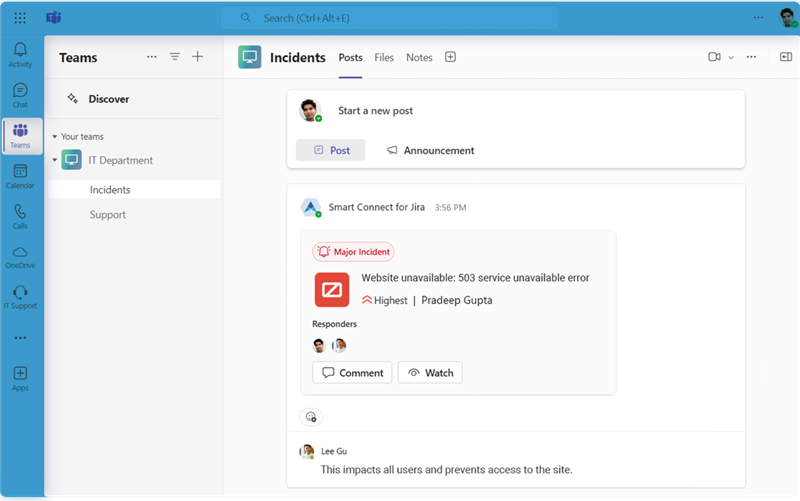800x501 pixels.
Task: Open settings and more ellipsis in title bar
Action: coord(758,17)
